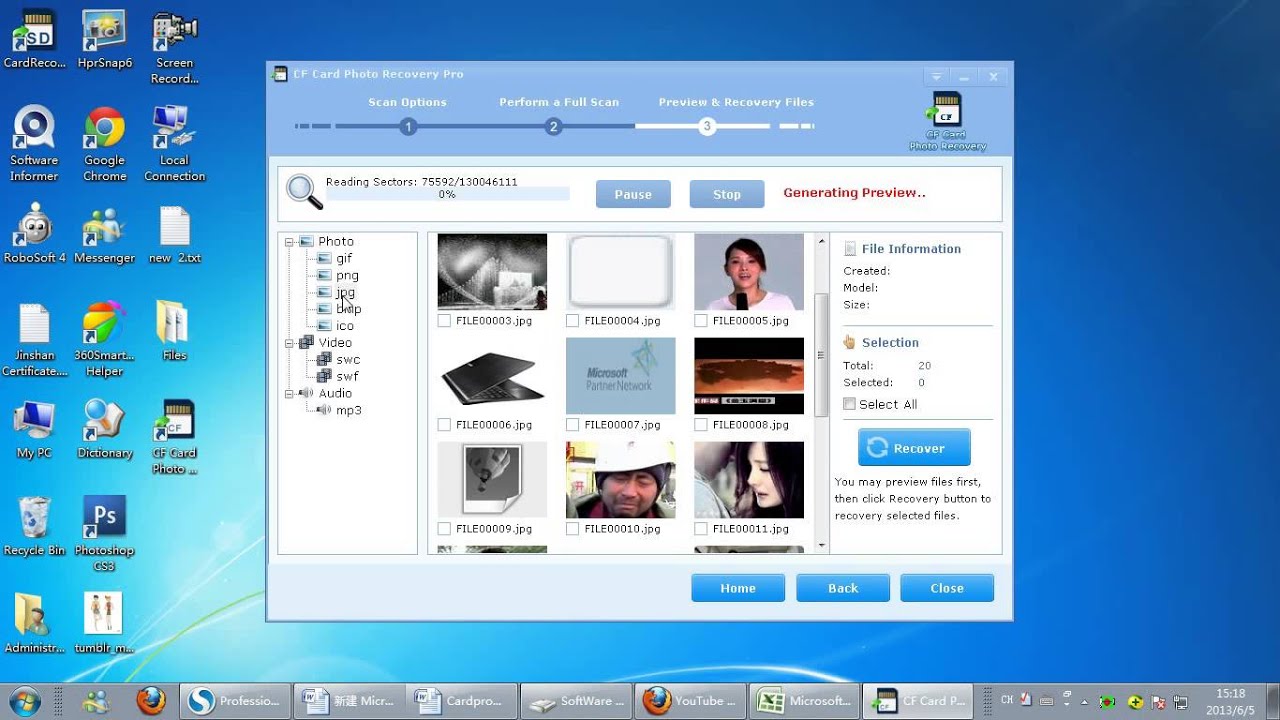
Task: Go to step 1 Scan Options
Action: point(407,127)
